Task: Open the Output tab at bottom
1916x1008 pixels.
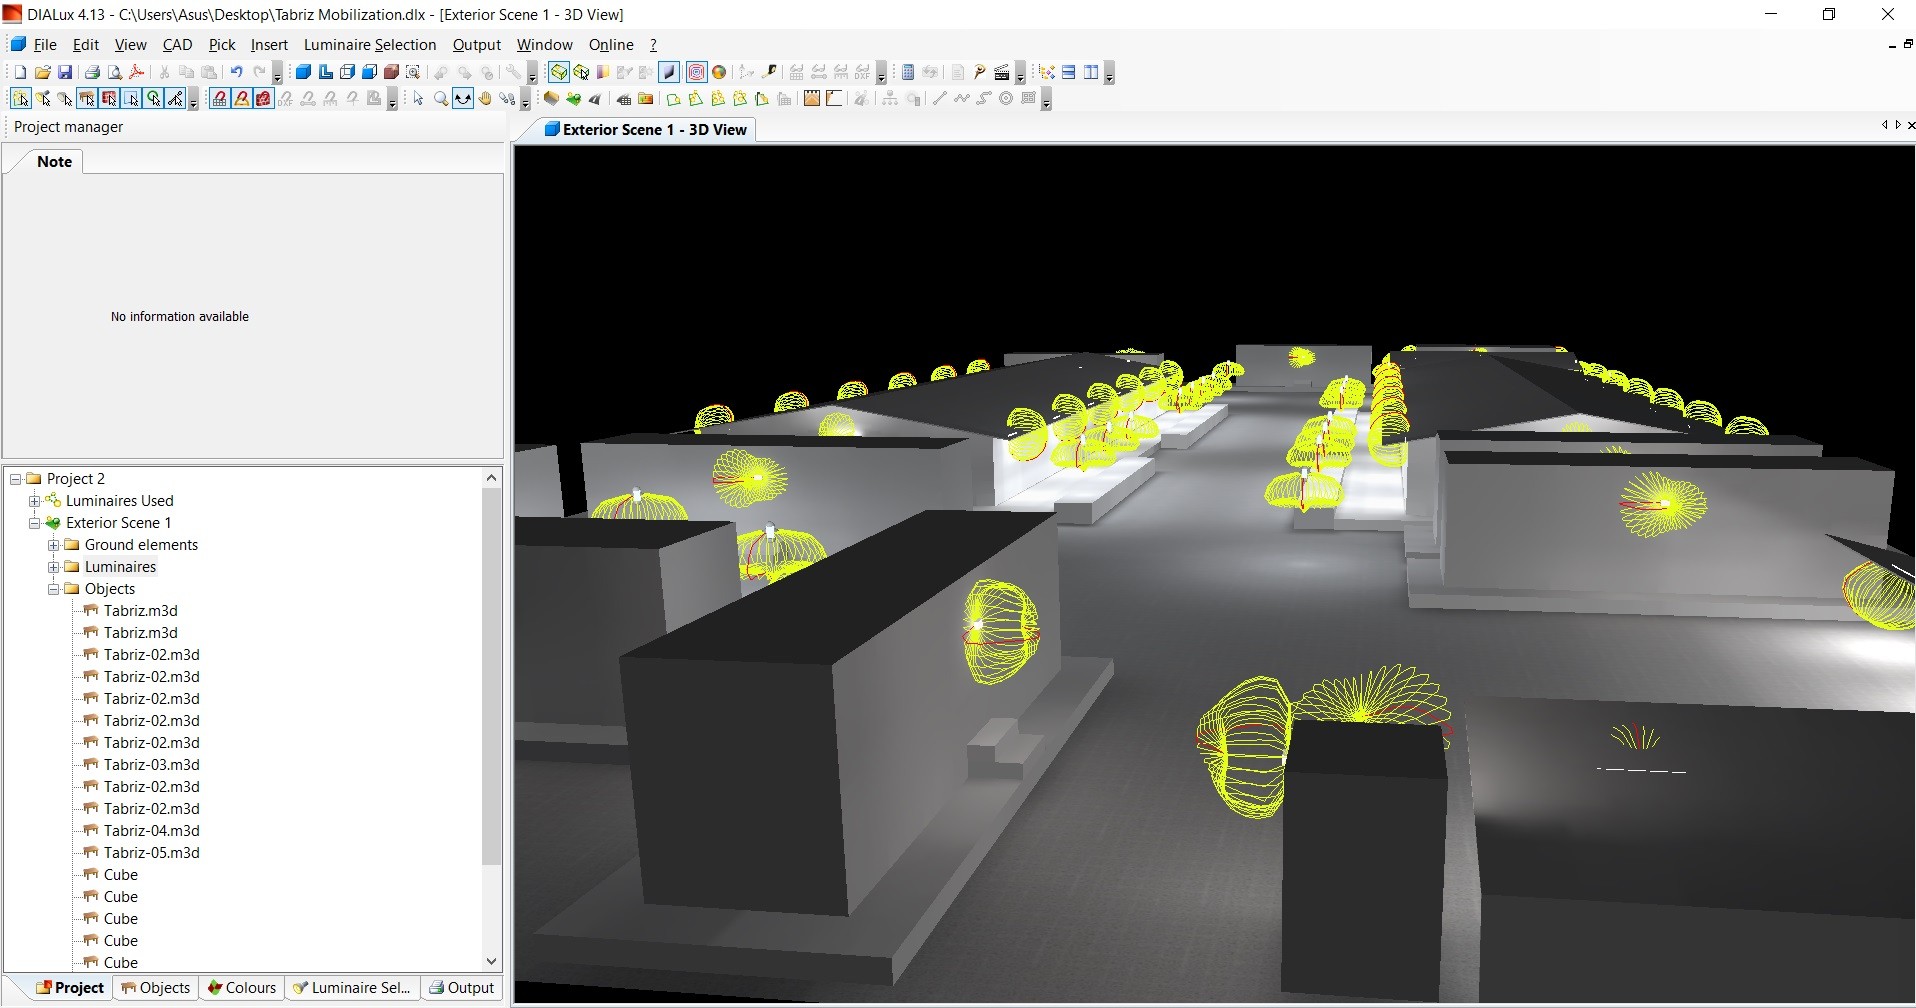Action: (x=461, y=988)
